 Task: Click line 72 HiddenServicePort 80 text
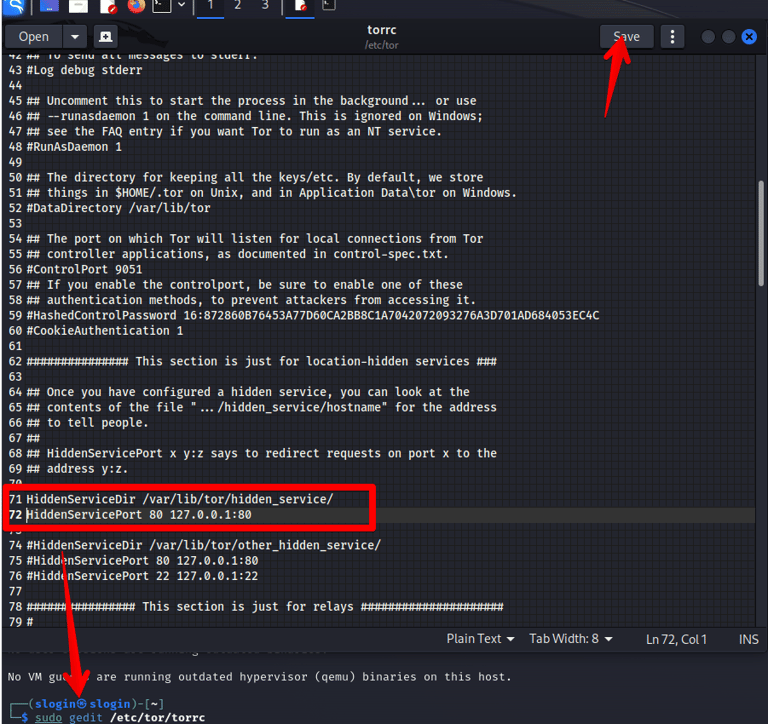(x=139, y=515)
